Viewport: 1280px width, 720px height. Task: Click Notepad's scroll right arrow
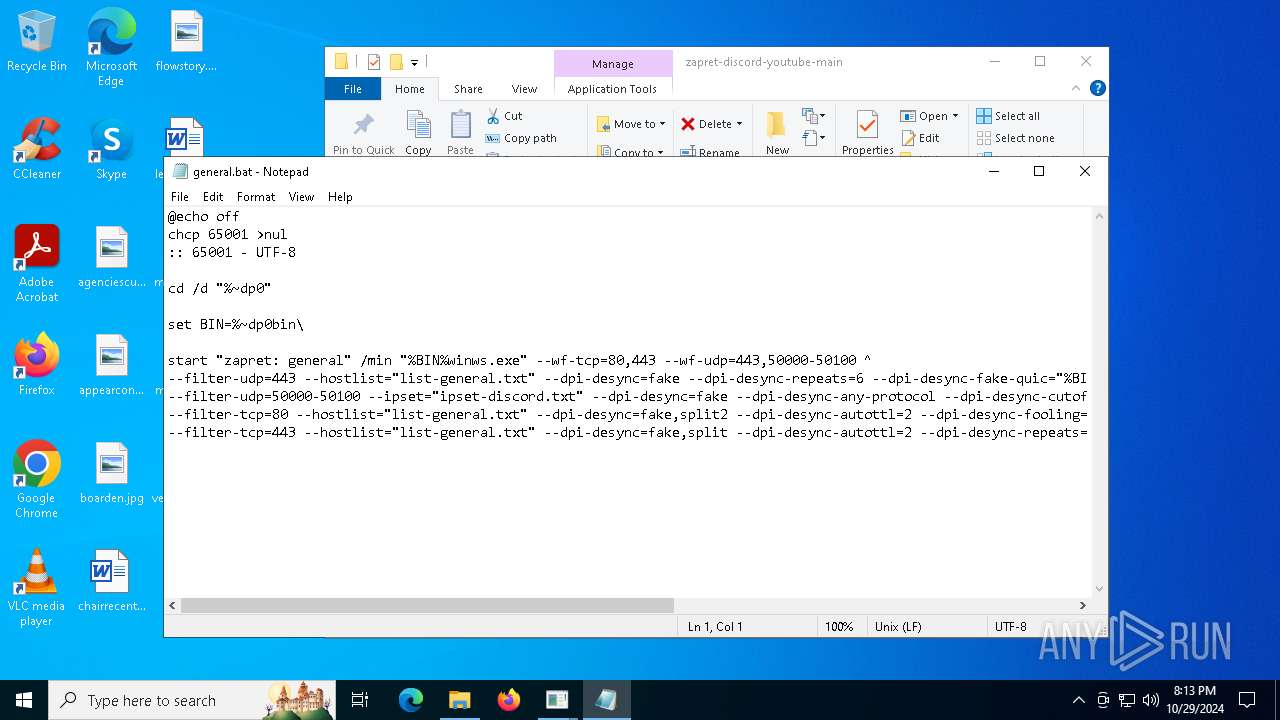point(1082,605)
